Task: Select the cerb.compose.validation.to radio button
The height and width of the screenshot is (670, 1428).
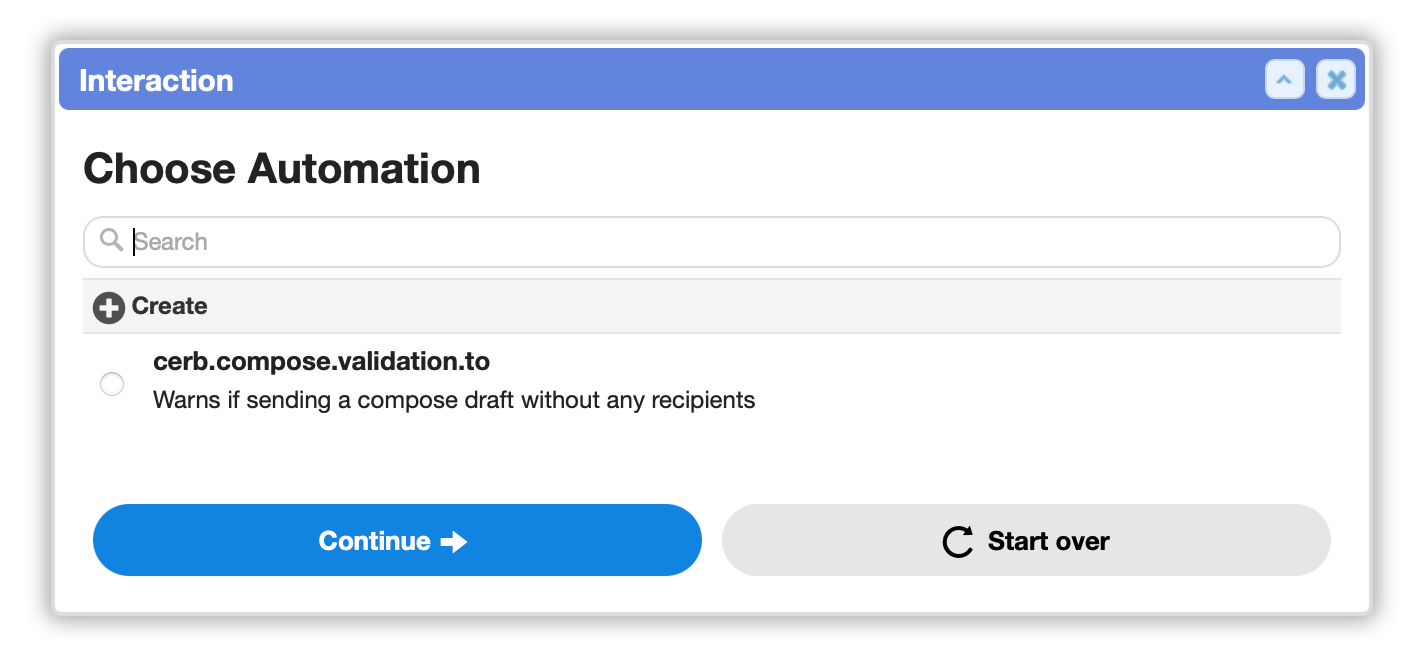Action: (x=112, y=384)
